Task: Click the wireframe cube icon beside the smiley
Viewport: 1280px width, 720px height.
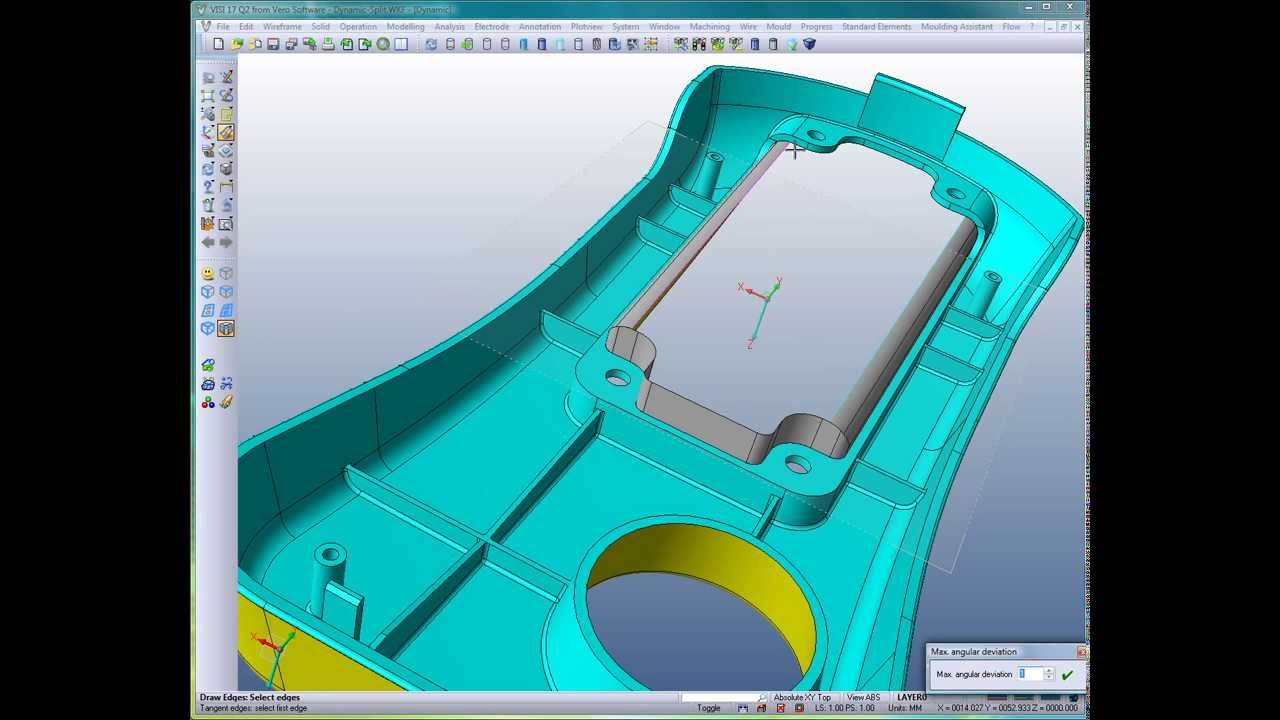Action: point(226,273)
